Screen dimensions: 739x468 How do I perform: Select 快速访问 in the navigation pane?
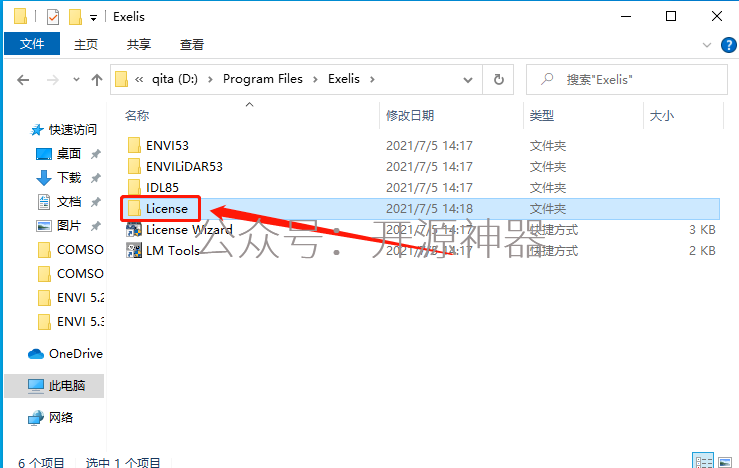pyautogui.click(x=73, y=130)
